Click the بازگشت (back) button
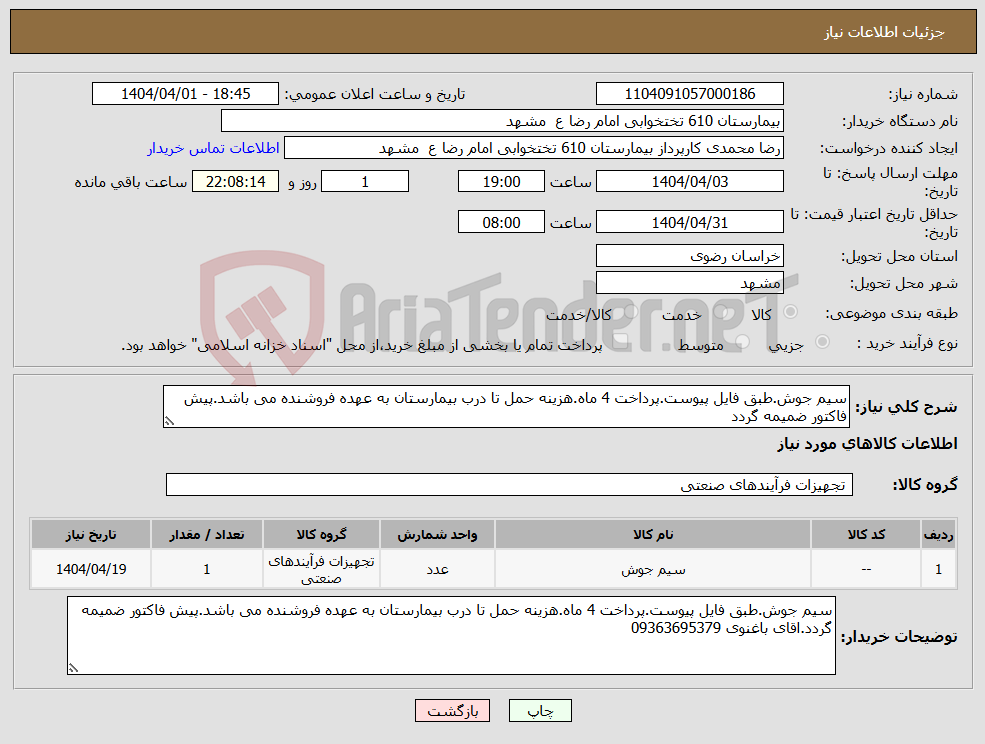 point(452,711)
